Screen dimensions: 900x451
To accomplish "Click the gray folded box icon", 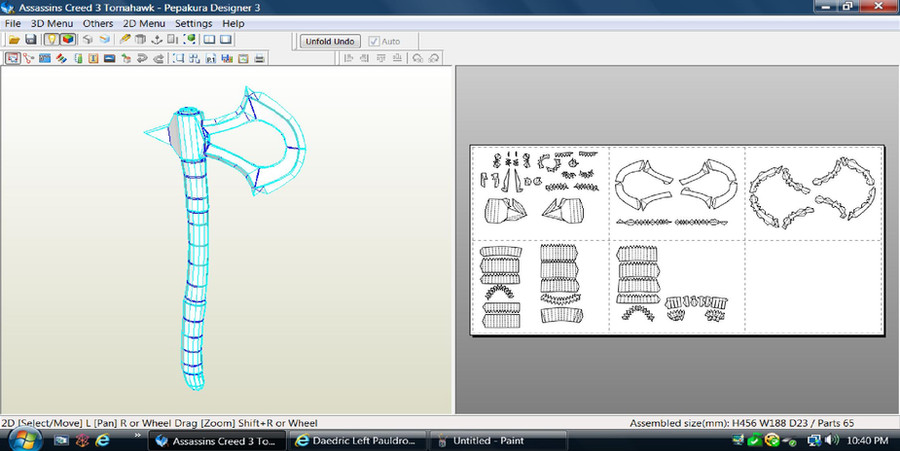I will [x=141, y=40].
